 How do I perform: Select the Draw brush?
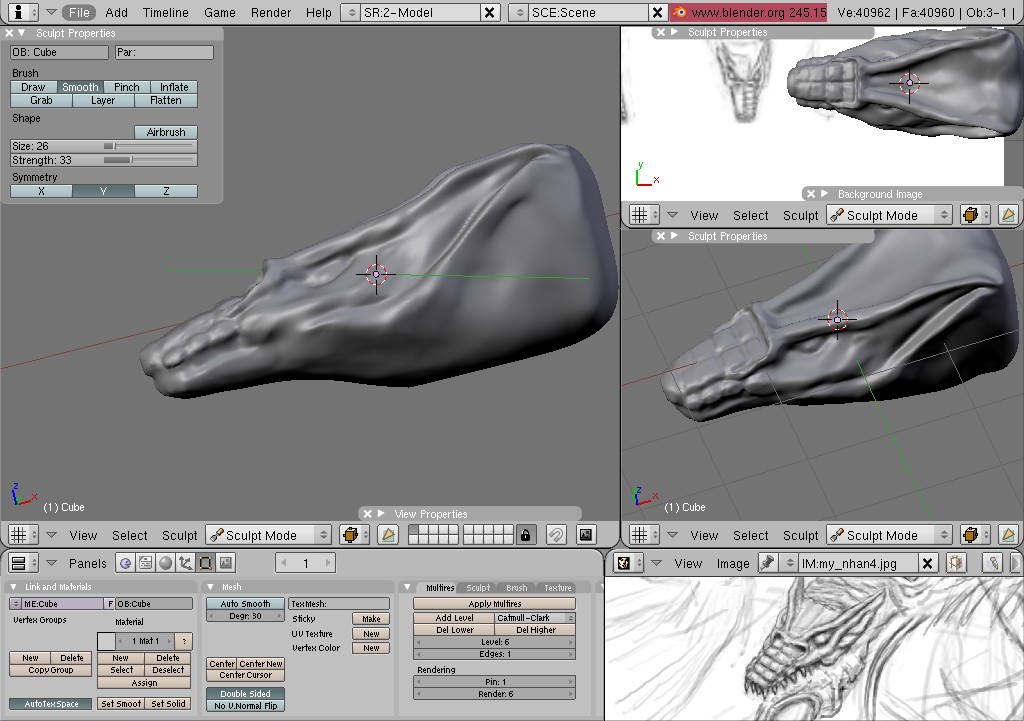33,87
